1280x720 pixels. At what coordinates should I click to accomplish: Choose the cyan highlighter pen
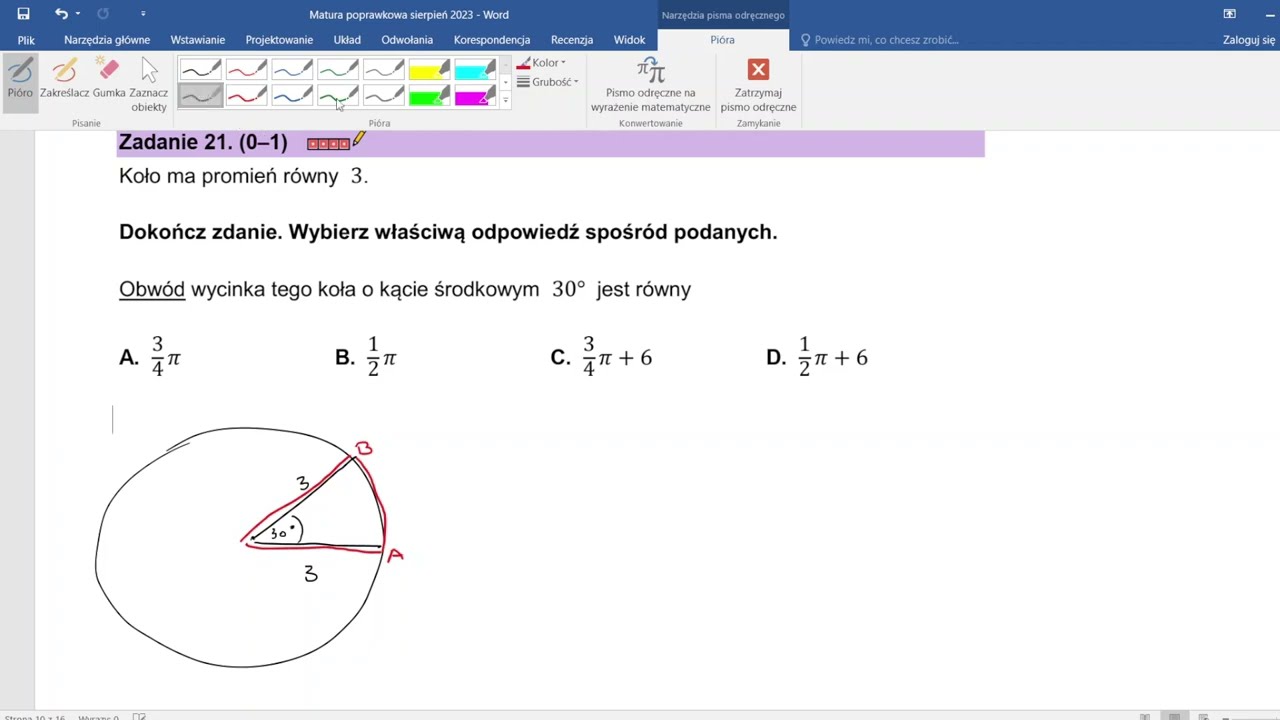(476, 70)
